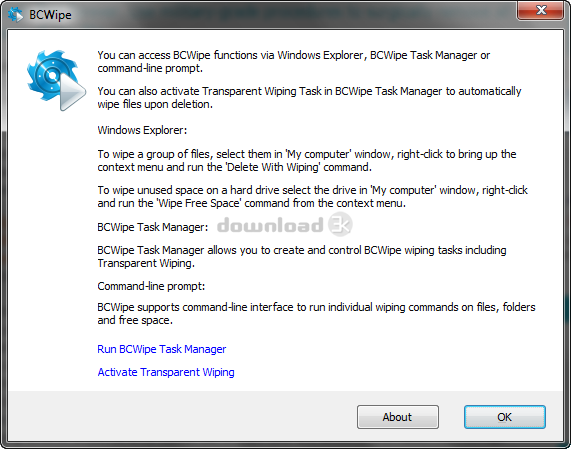Click the 'Windows Explorer:' heading
The width and height of the screenshot is (571, 449).
[x=142, y=130]
